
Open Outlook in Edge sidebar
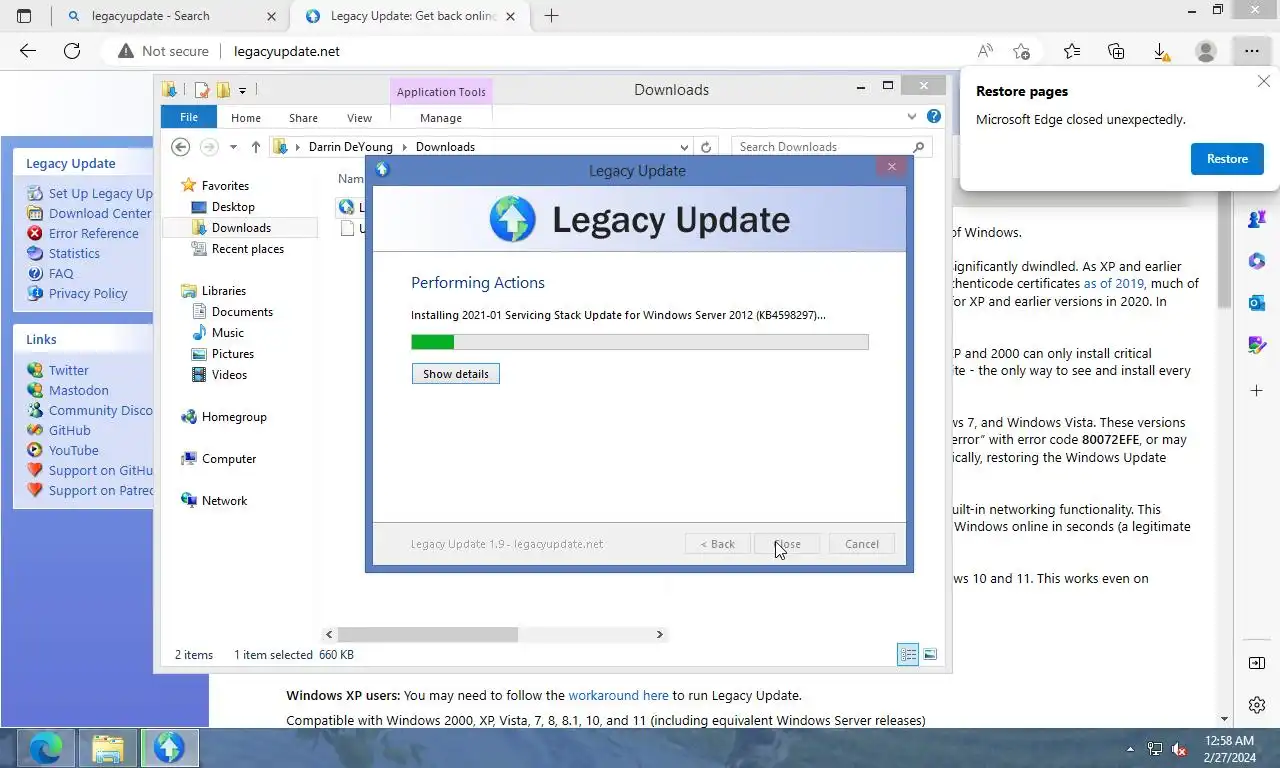(1257, 302)
